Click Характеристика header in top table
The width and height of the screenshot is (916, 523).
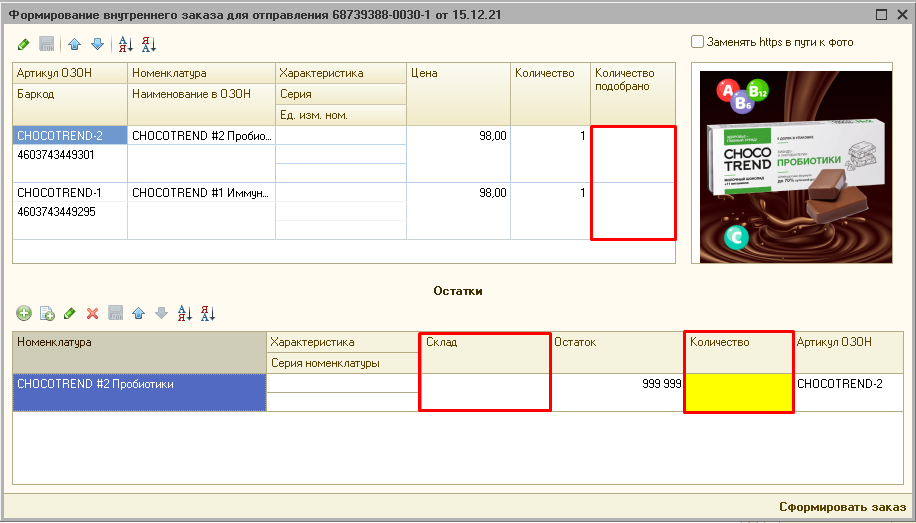pos(341,73)
